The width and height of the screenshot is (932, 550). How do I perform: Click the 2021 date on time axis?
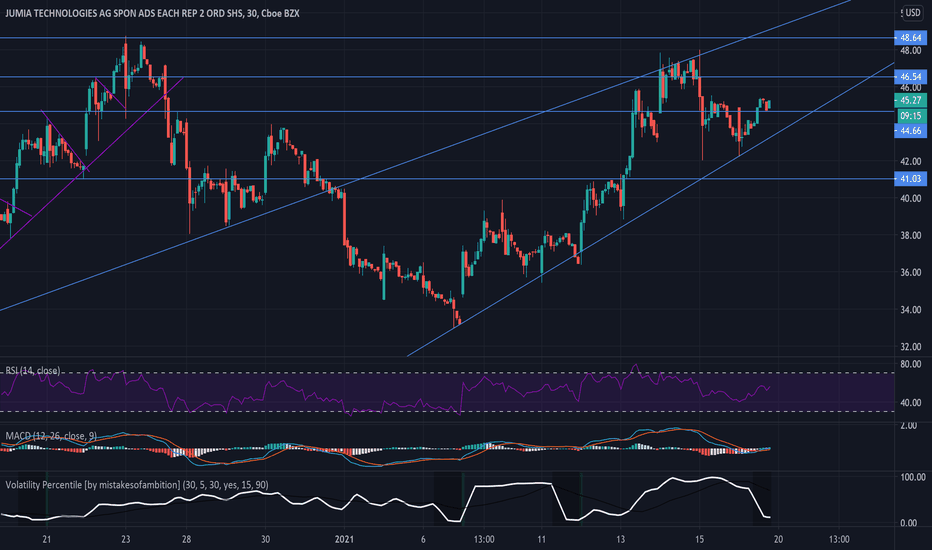point(344,540)
